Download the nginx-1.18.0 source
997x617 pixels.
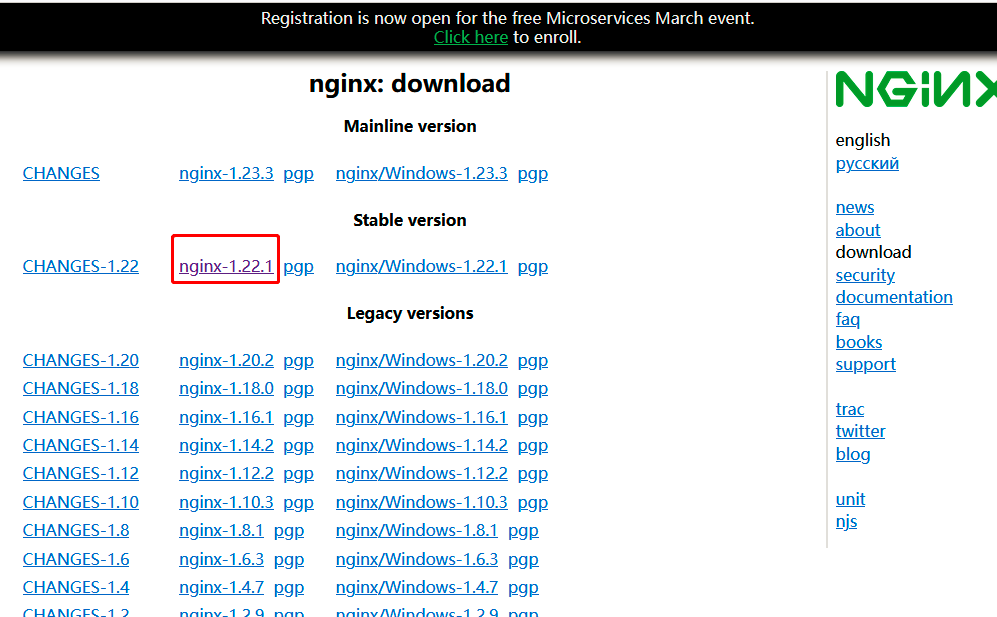(x=226, y=388)
